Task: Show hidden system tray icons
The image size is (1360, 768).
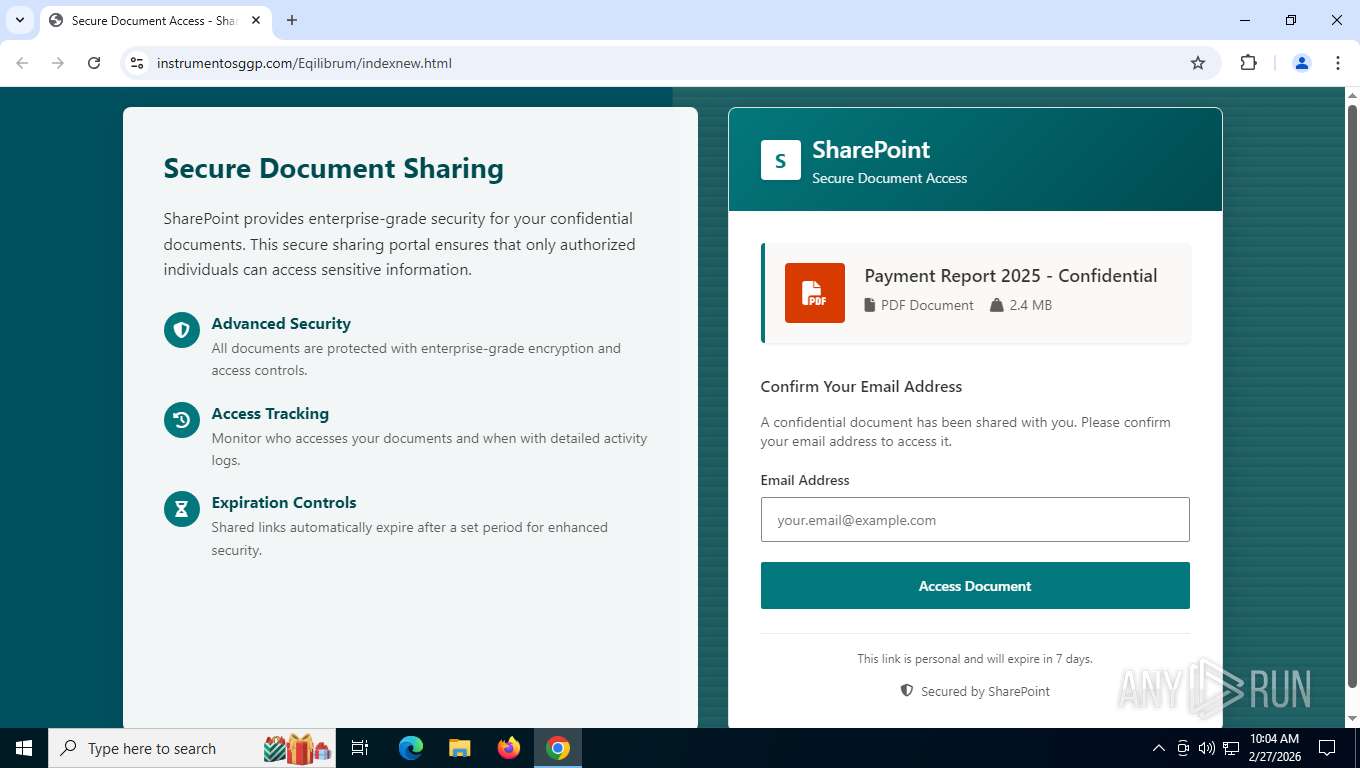Action: tap(1159, 748)
